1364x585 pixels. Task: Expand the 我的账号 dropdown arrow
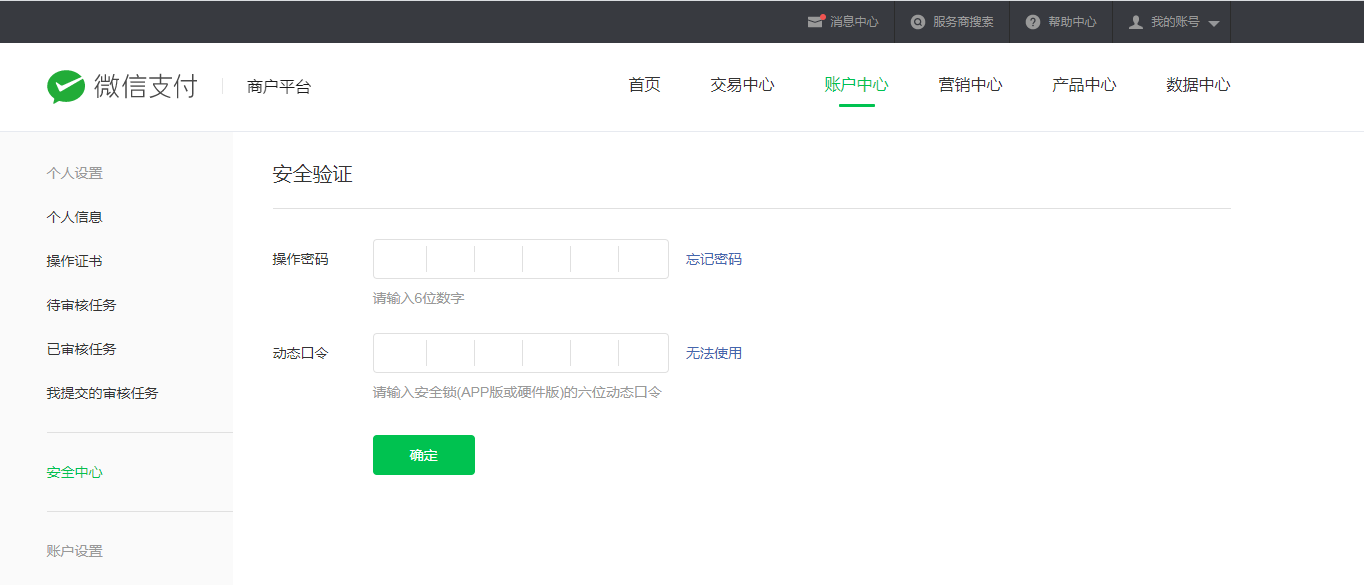point(1214,23)
